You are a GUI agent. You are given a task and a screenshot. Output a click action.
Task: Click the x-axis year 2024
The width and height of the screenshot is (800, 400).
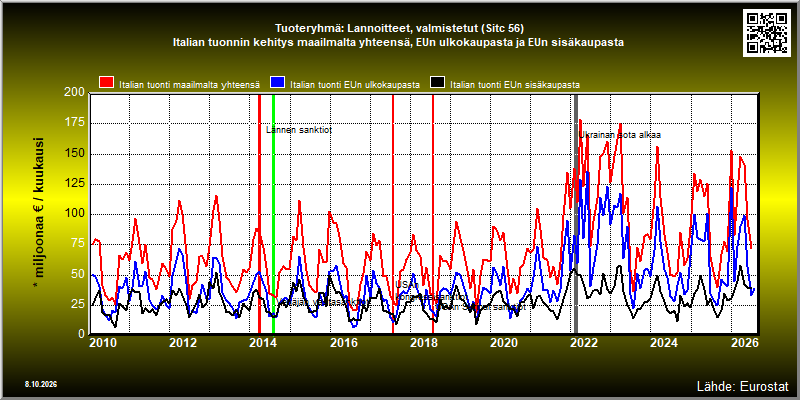coord(663,342)
